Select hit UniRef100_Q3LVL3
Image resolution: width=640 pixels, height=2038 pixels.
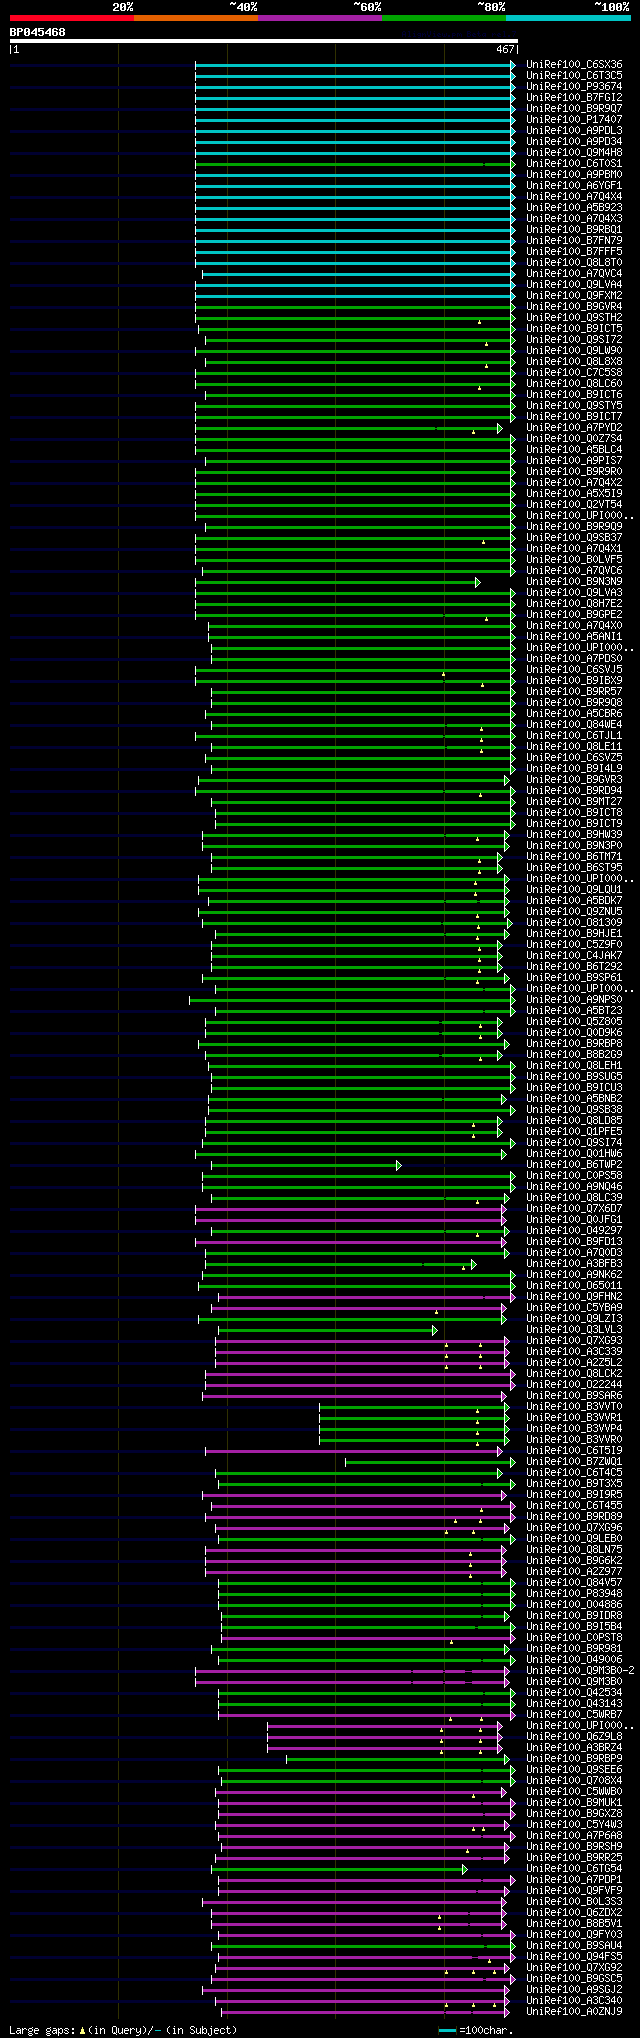point(574,1329)
